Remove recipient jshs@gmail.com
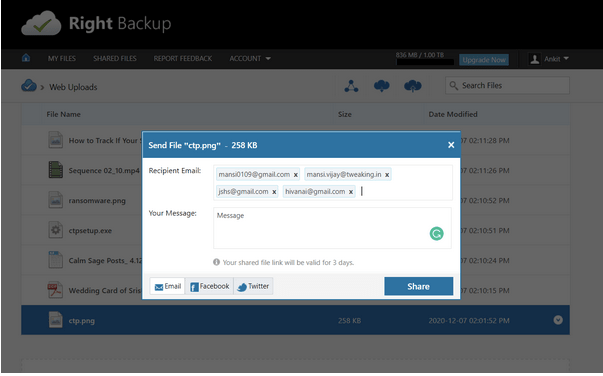 pos(274,192)
